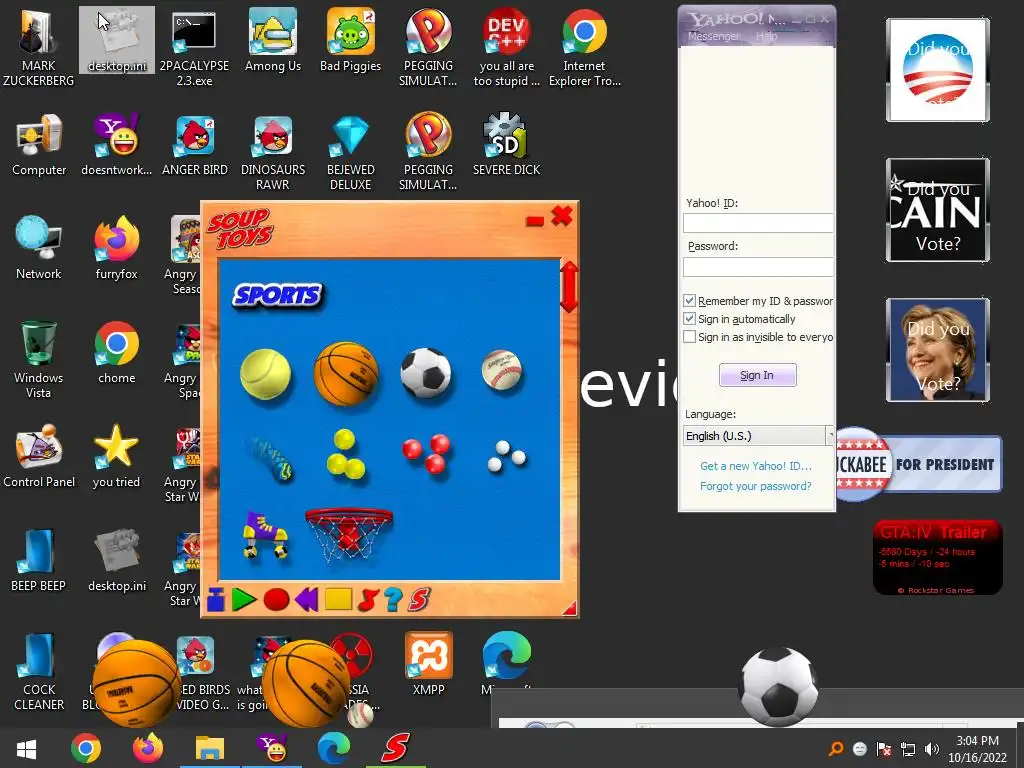Open the Language dropdown English (U.S.)
This screenshot has width=1024, height=768.
[758, 436]
